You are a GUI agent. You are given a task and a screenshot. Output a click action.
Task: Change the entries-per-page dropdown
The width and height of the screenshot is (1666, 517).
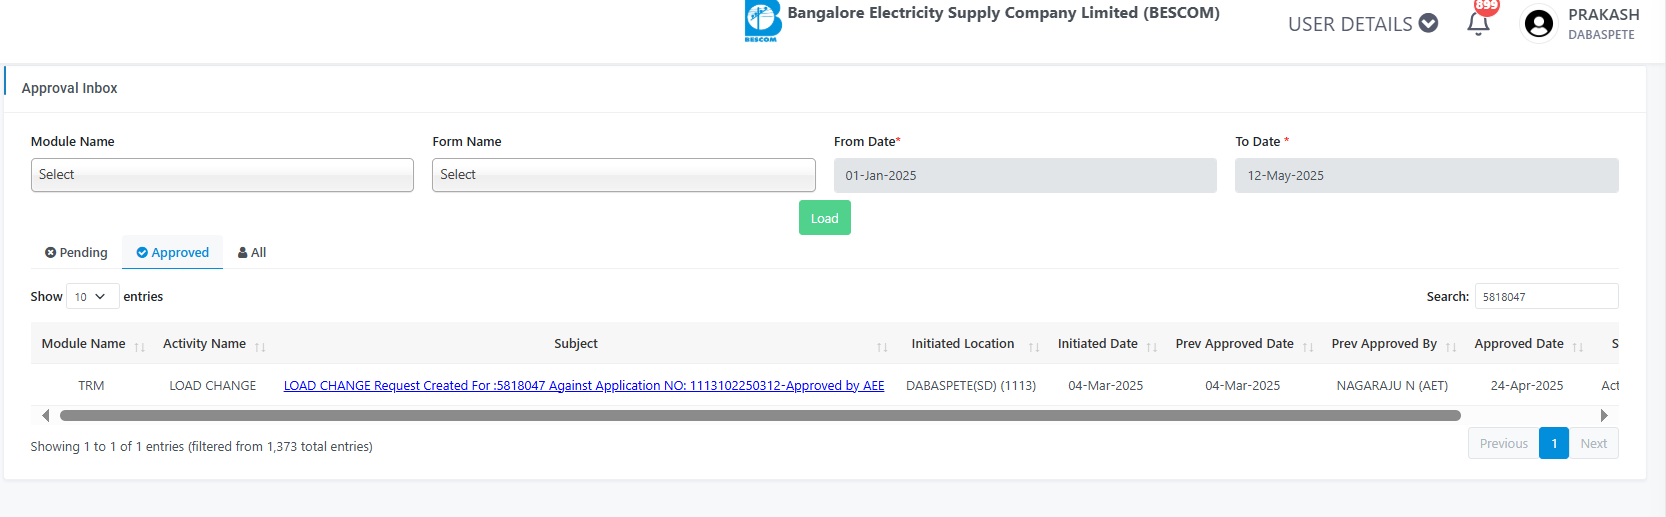(x=92, y=297)
